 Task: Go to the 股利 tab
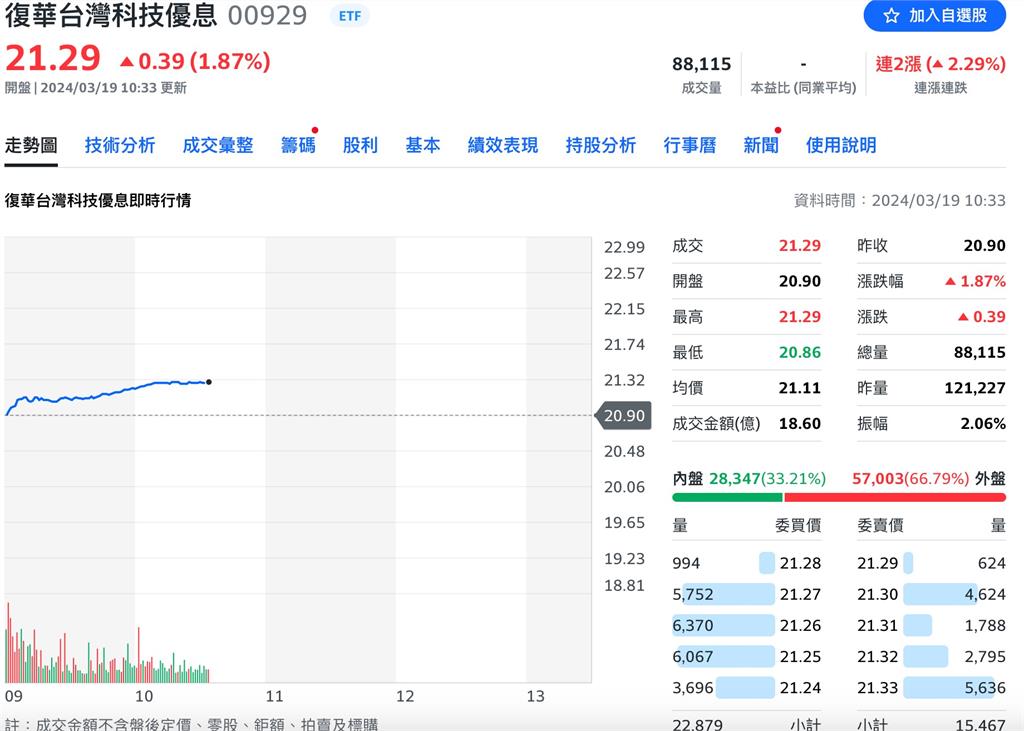(x=360, y=145)
